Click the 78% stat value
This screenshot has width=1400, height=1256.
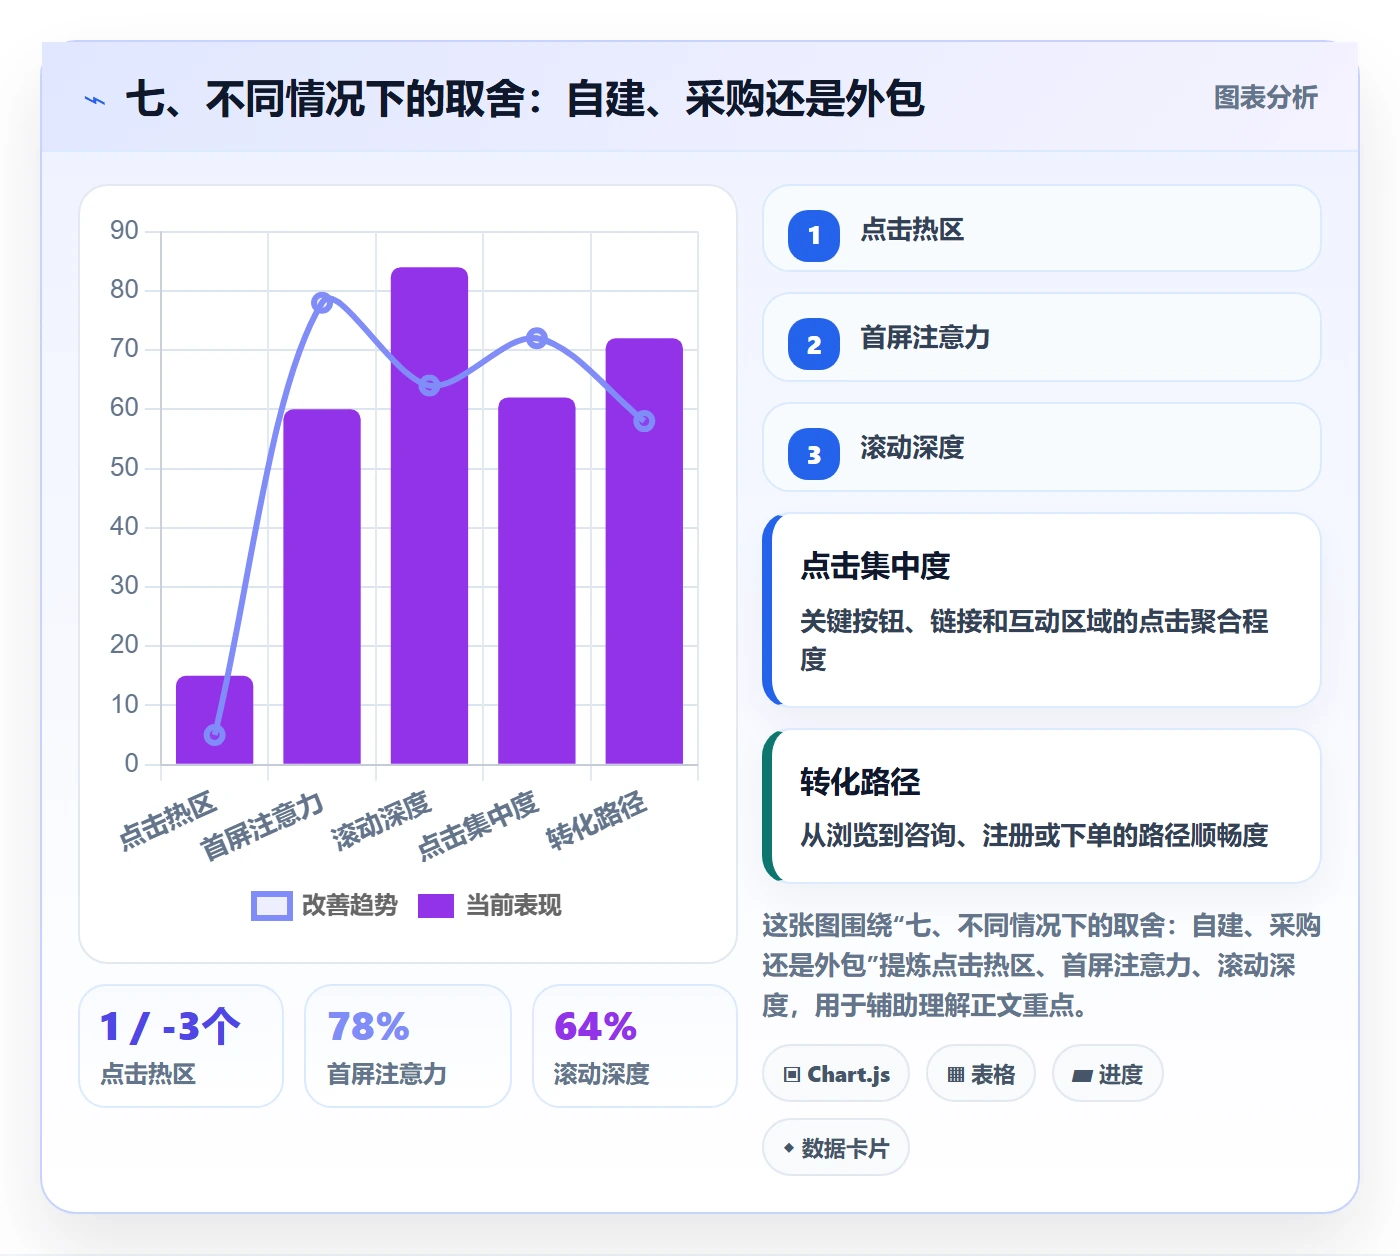368,1027
